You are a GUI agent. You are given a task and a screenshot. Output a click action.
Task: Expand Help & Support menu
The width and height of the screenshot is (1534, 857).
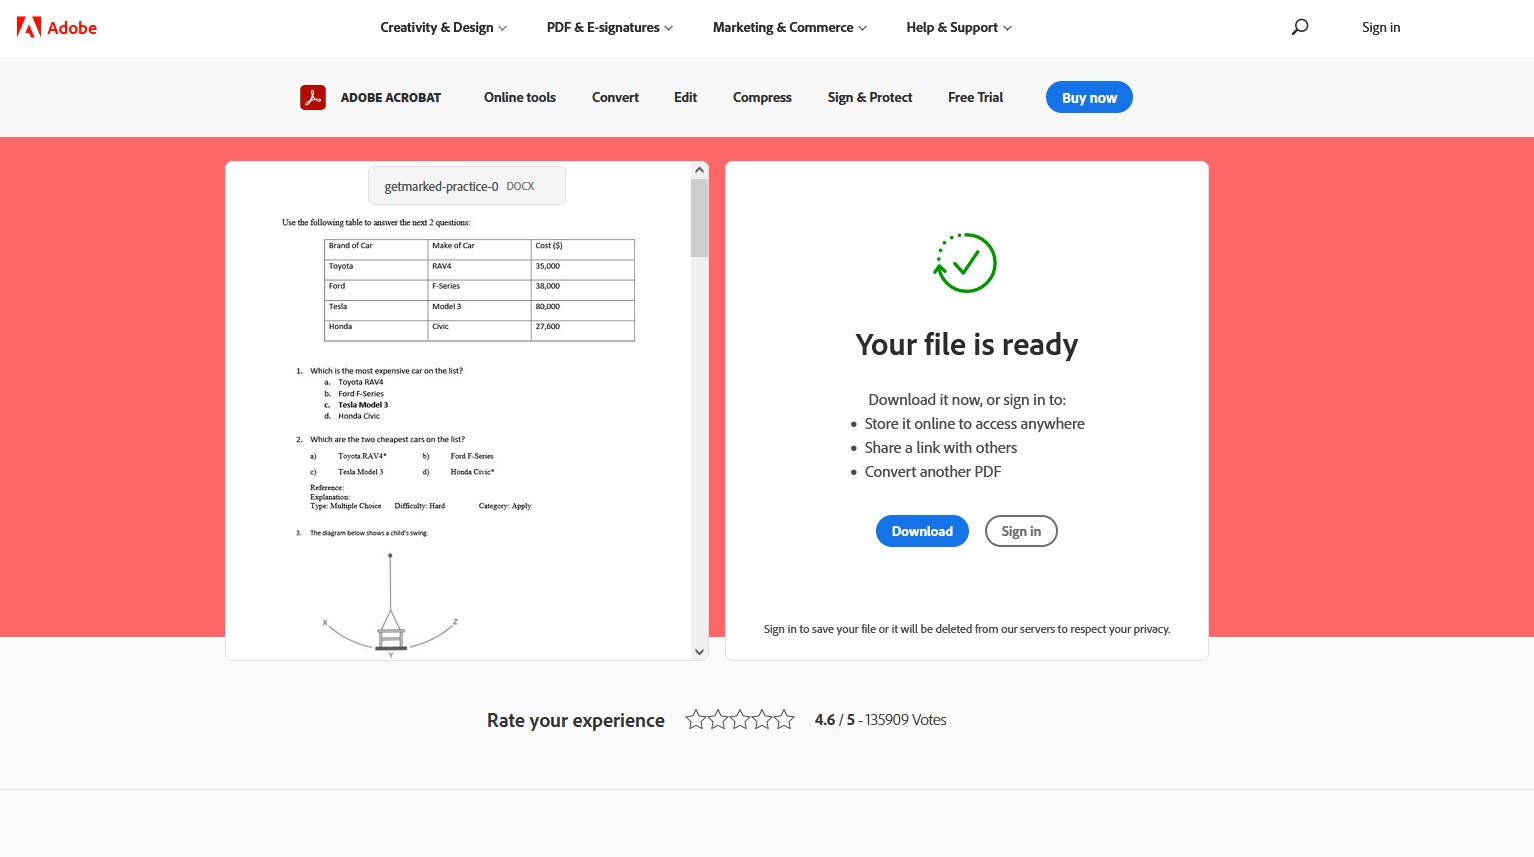click(958, 27)
